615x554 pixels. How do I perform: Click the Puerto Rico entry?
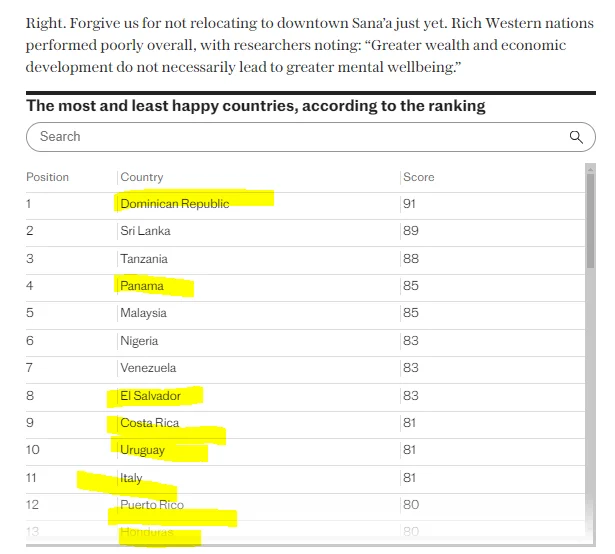152,505
